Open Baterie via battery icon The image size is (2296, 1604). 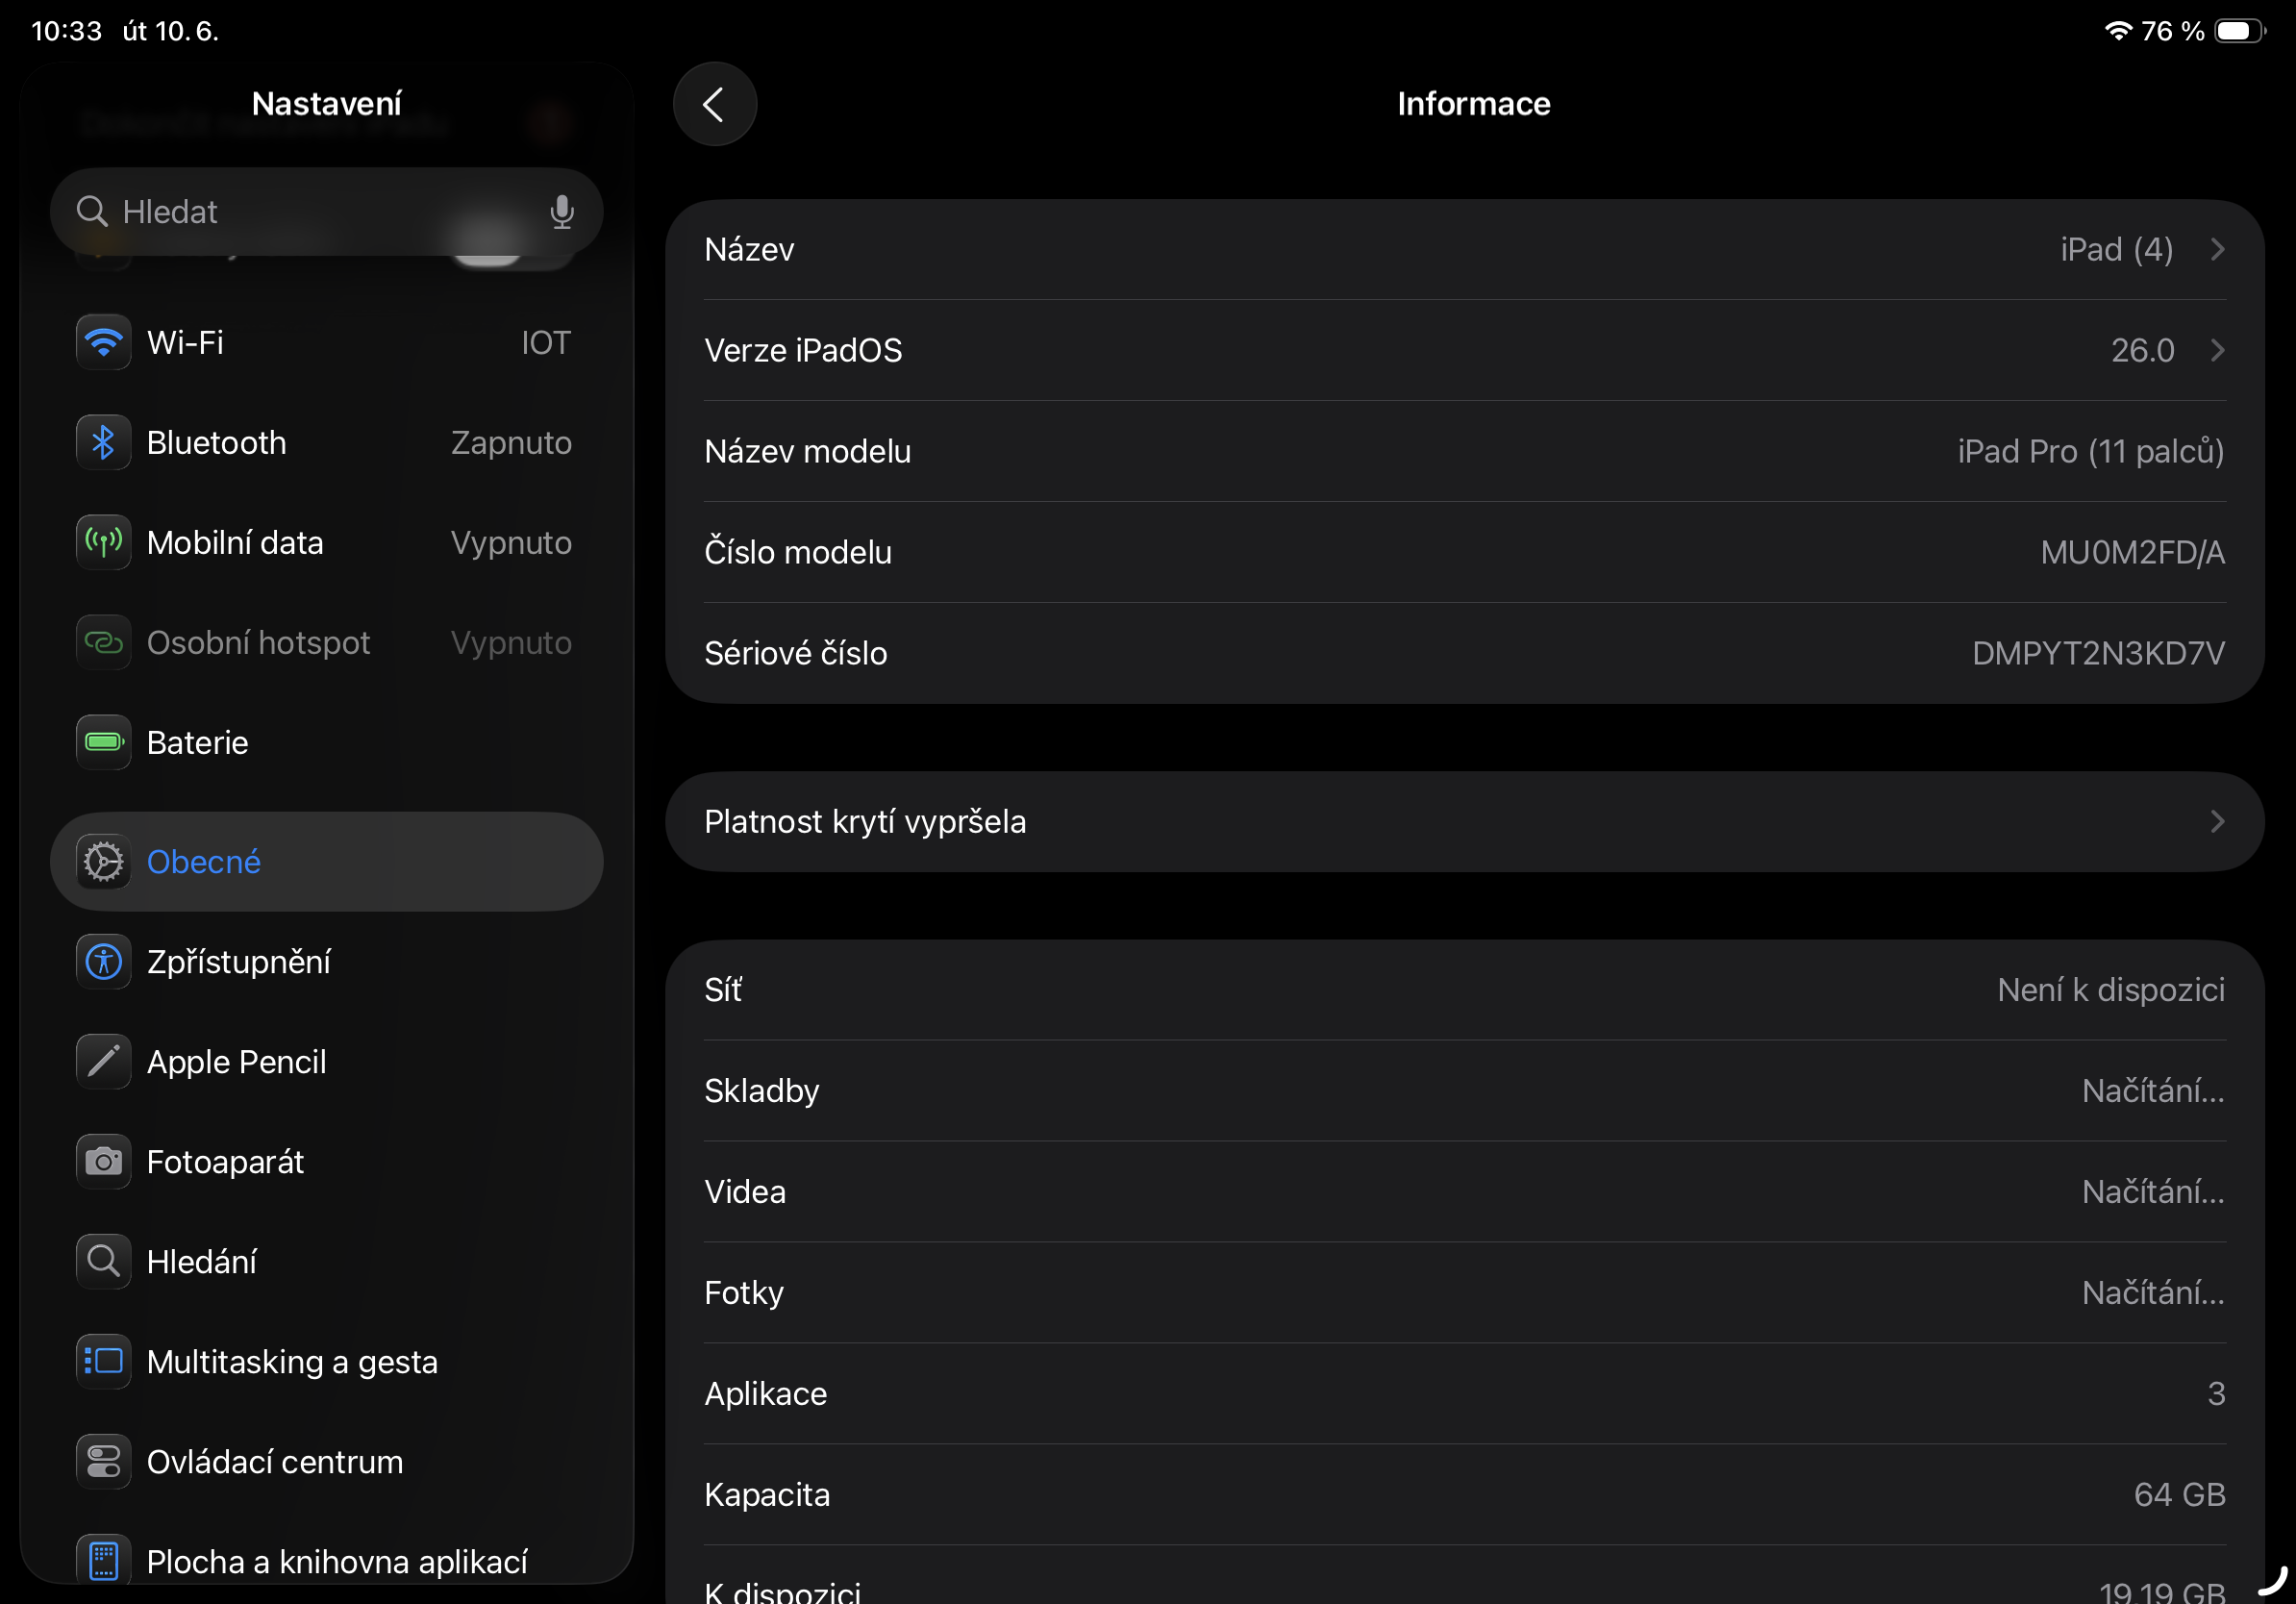coord(103,742)
